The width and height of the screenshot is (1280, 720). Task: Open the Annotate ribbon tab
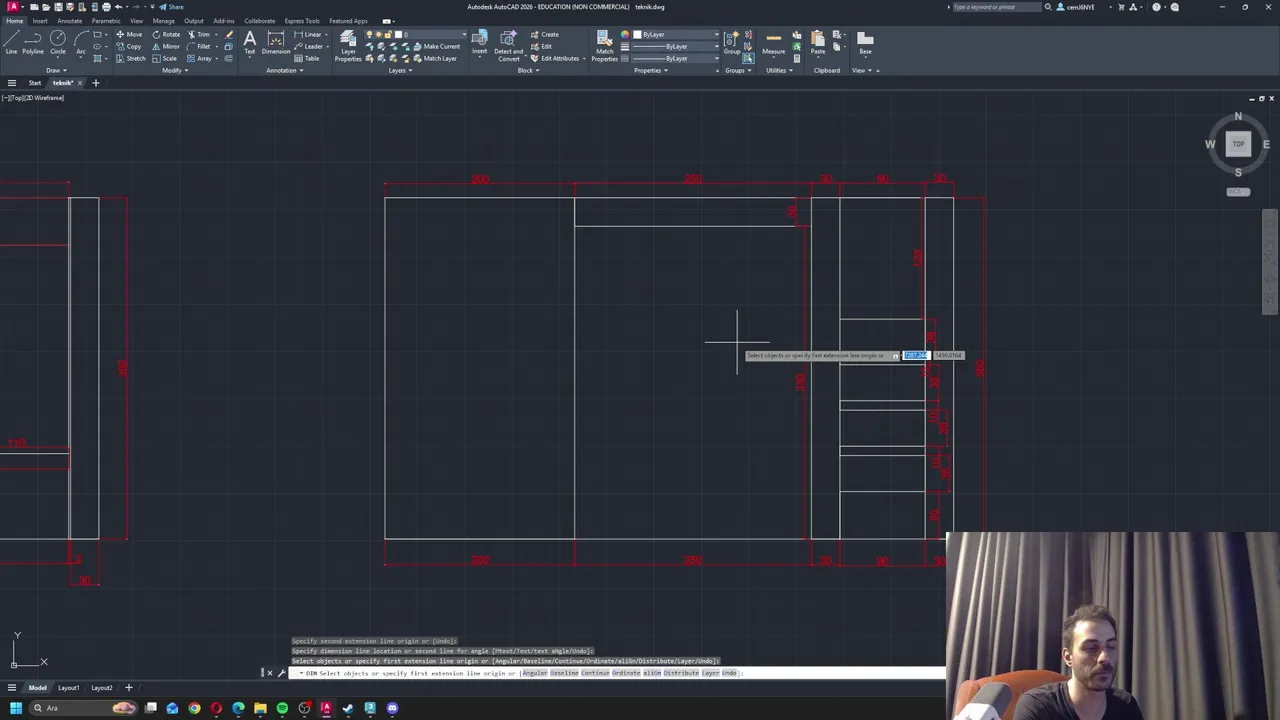pos(70,21)
